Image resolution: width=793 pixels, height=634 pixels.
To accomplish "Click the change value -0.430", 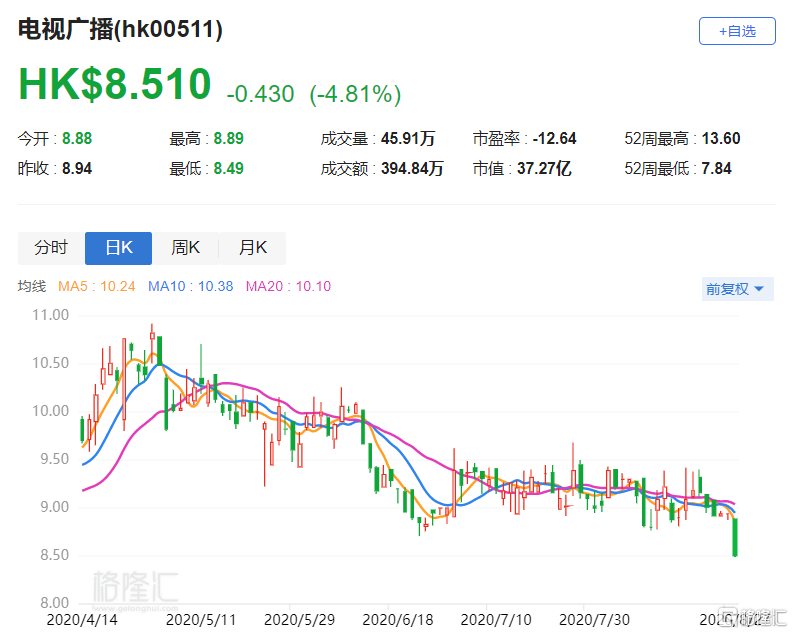I will point(260,94).
